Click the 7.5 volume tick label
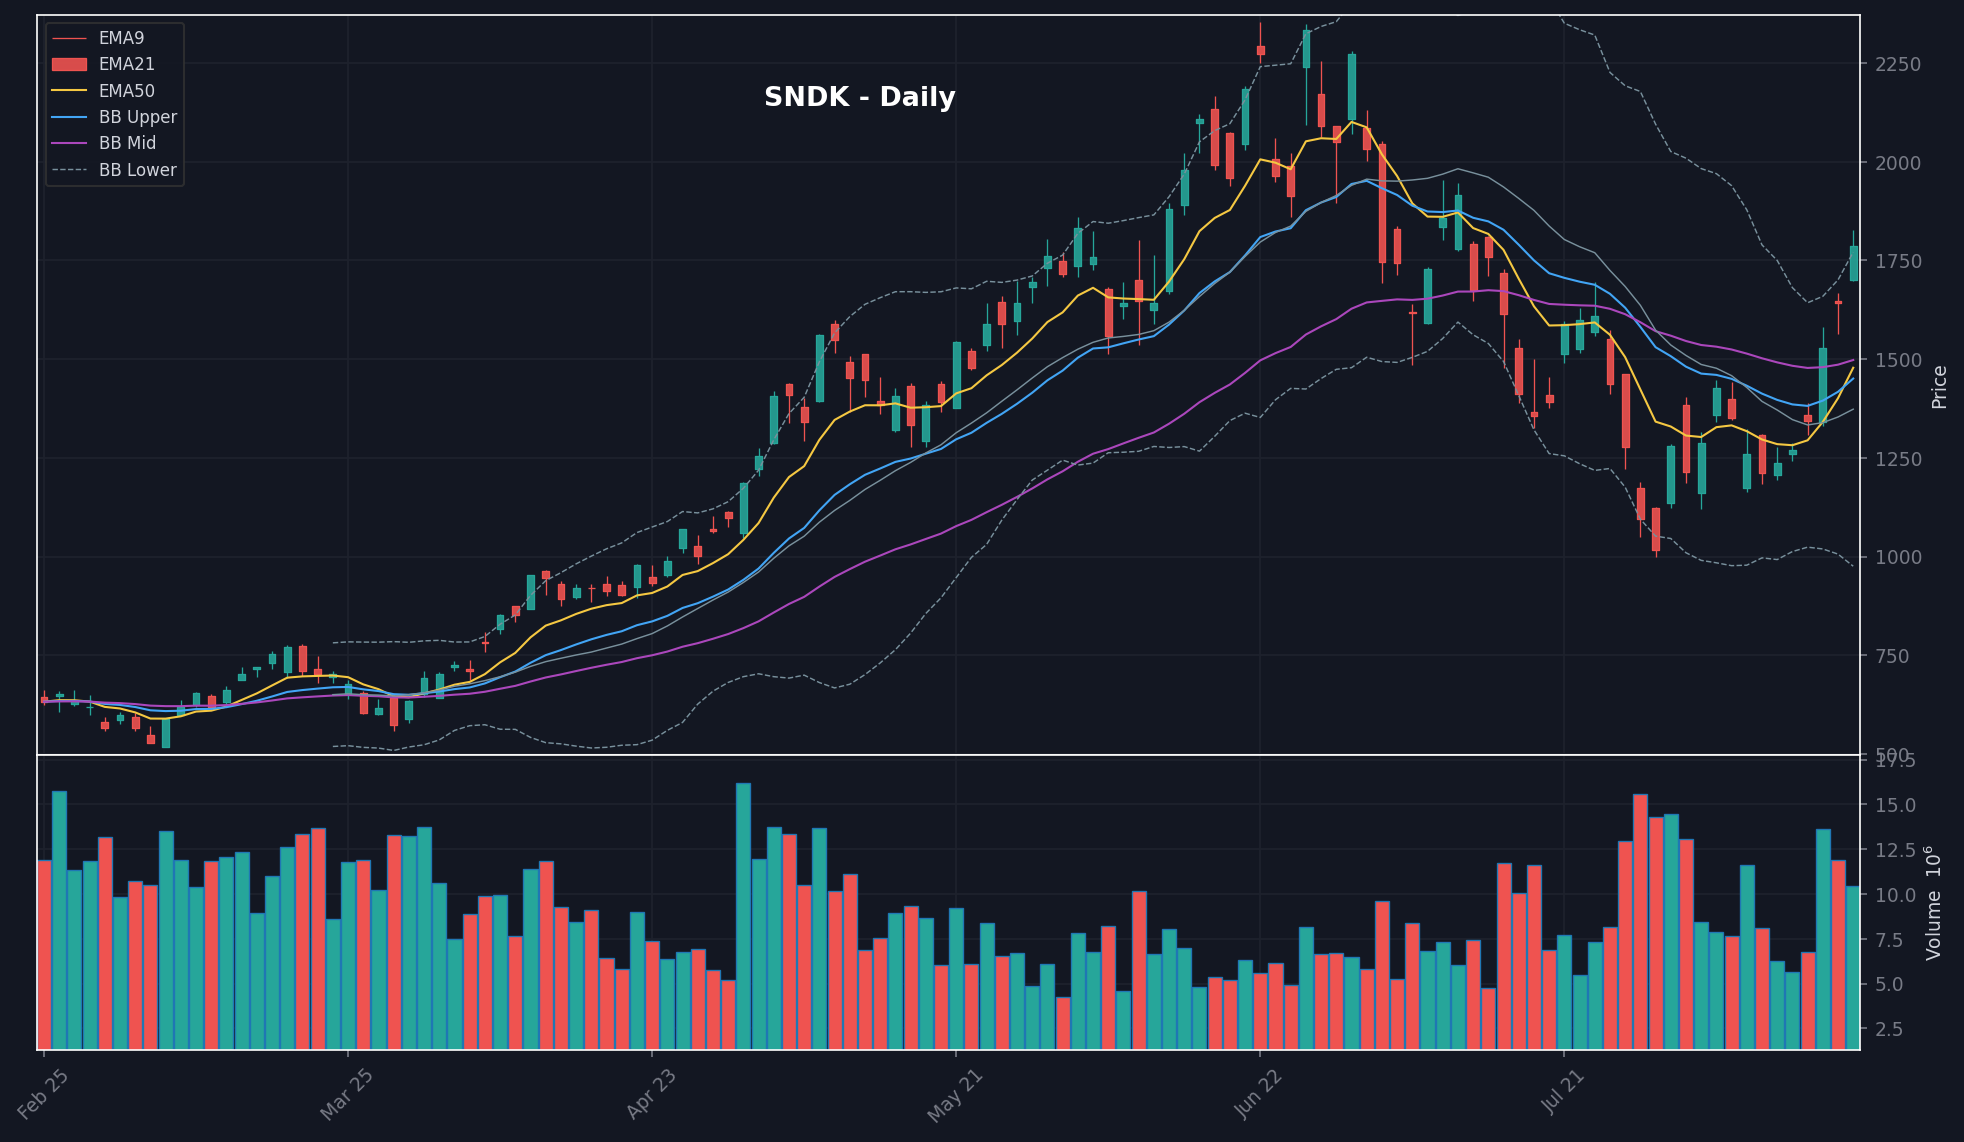This screenshot has height=1142, width=1964. [x=1890, y=940]
